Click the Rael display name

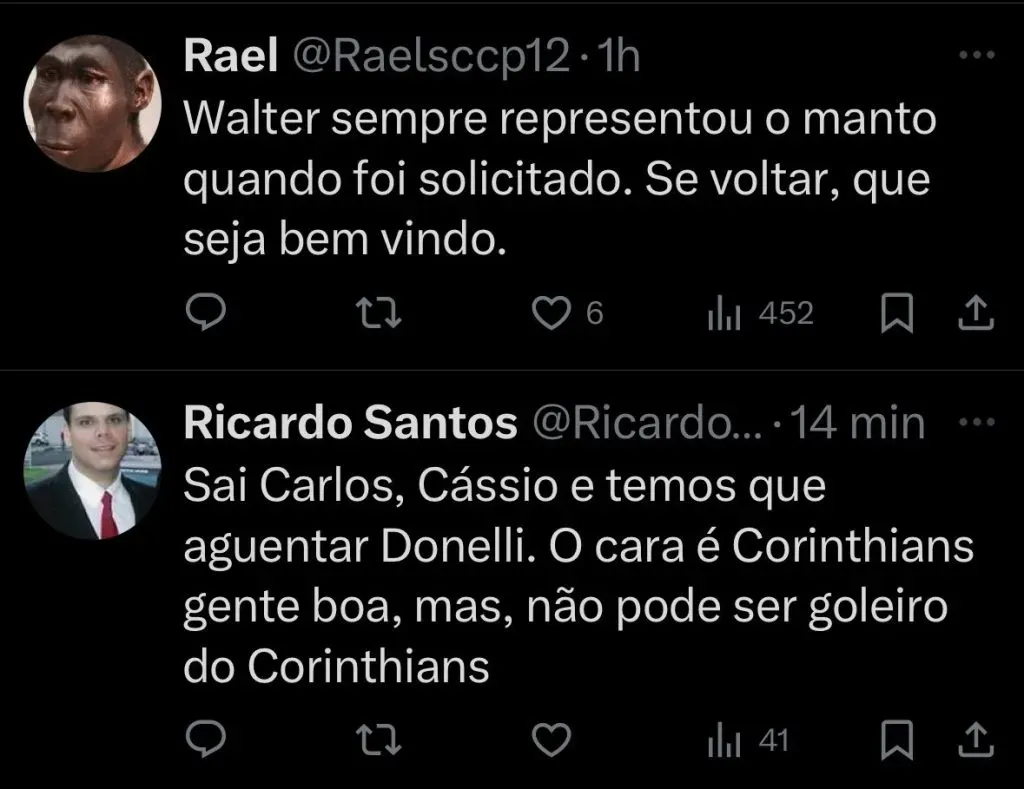[230, 58]
